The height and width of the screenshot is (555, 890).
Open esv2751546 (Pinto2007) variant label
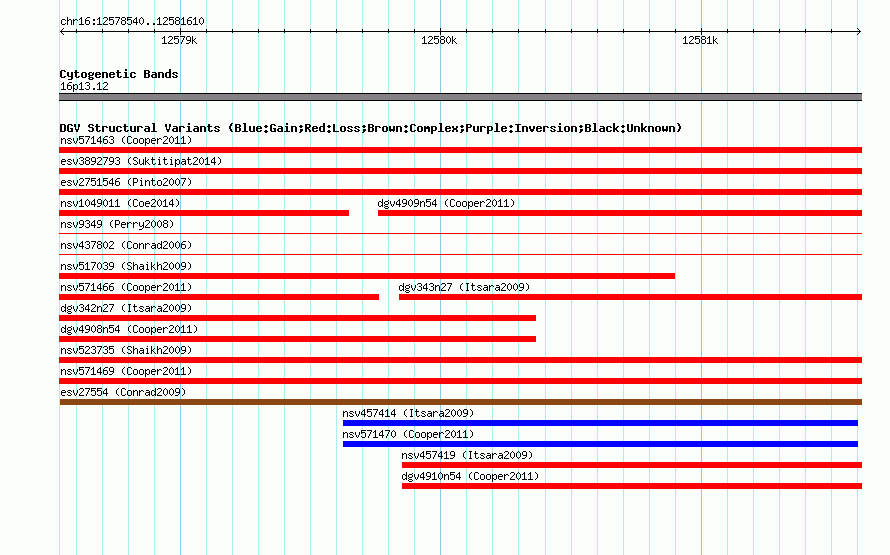pyautogui.click(x=126, y=182)
